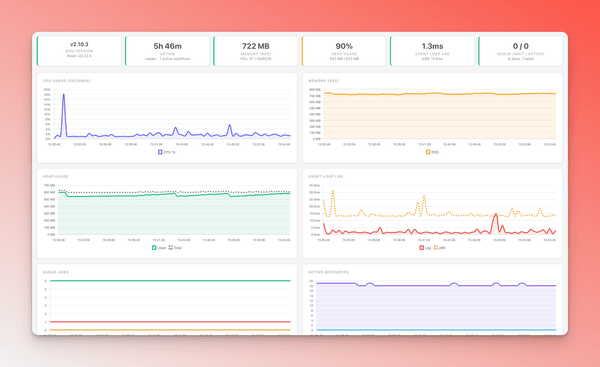The width and height of the screenshot is (600, 367).
Task: Click the QUEUE JOBS chart title
Action: [56, 272]
